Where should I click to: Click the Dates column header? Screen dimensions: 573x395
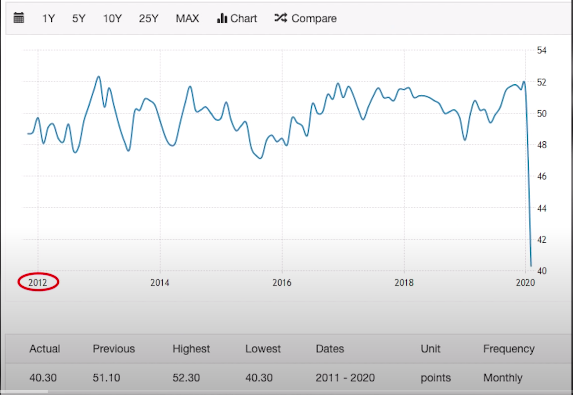click(330, 349)
